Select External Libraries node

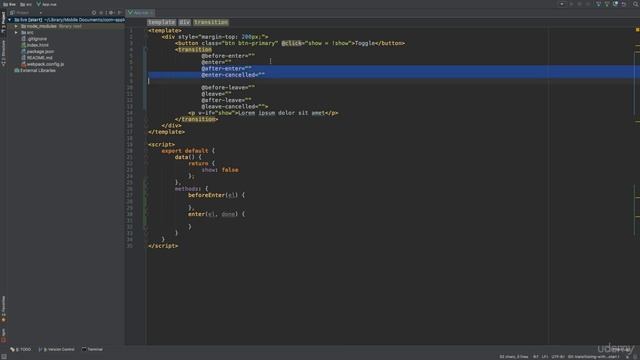(x=35, y=70)
